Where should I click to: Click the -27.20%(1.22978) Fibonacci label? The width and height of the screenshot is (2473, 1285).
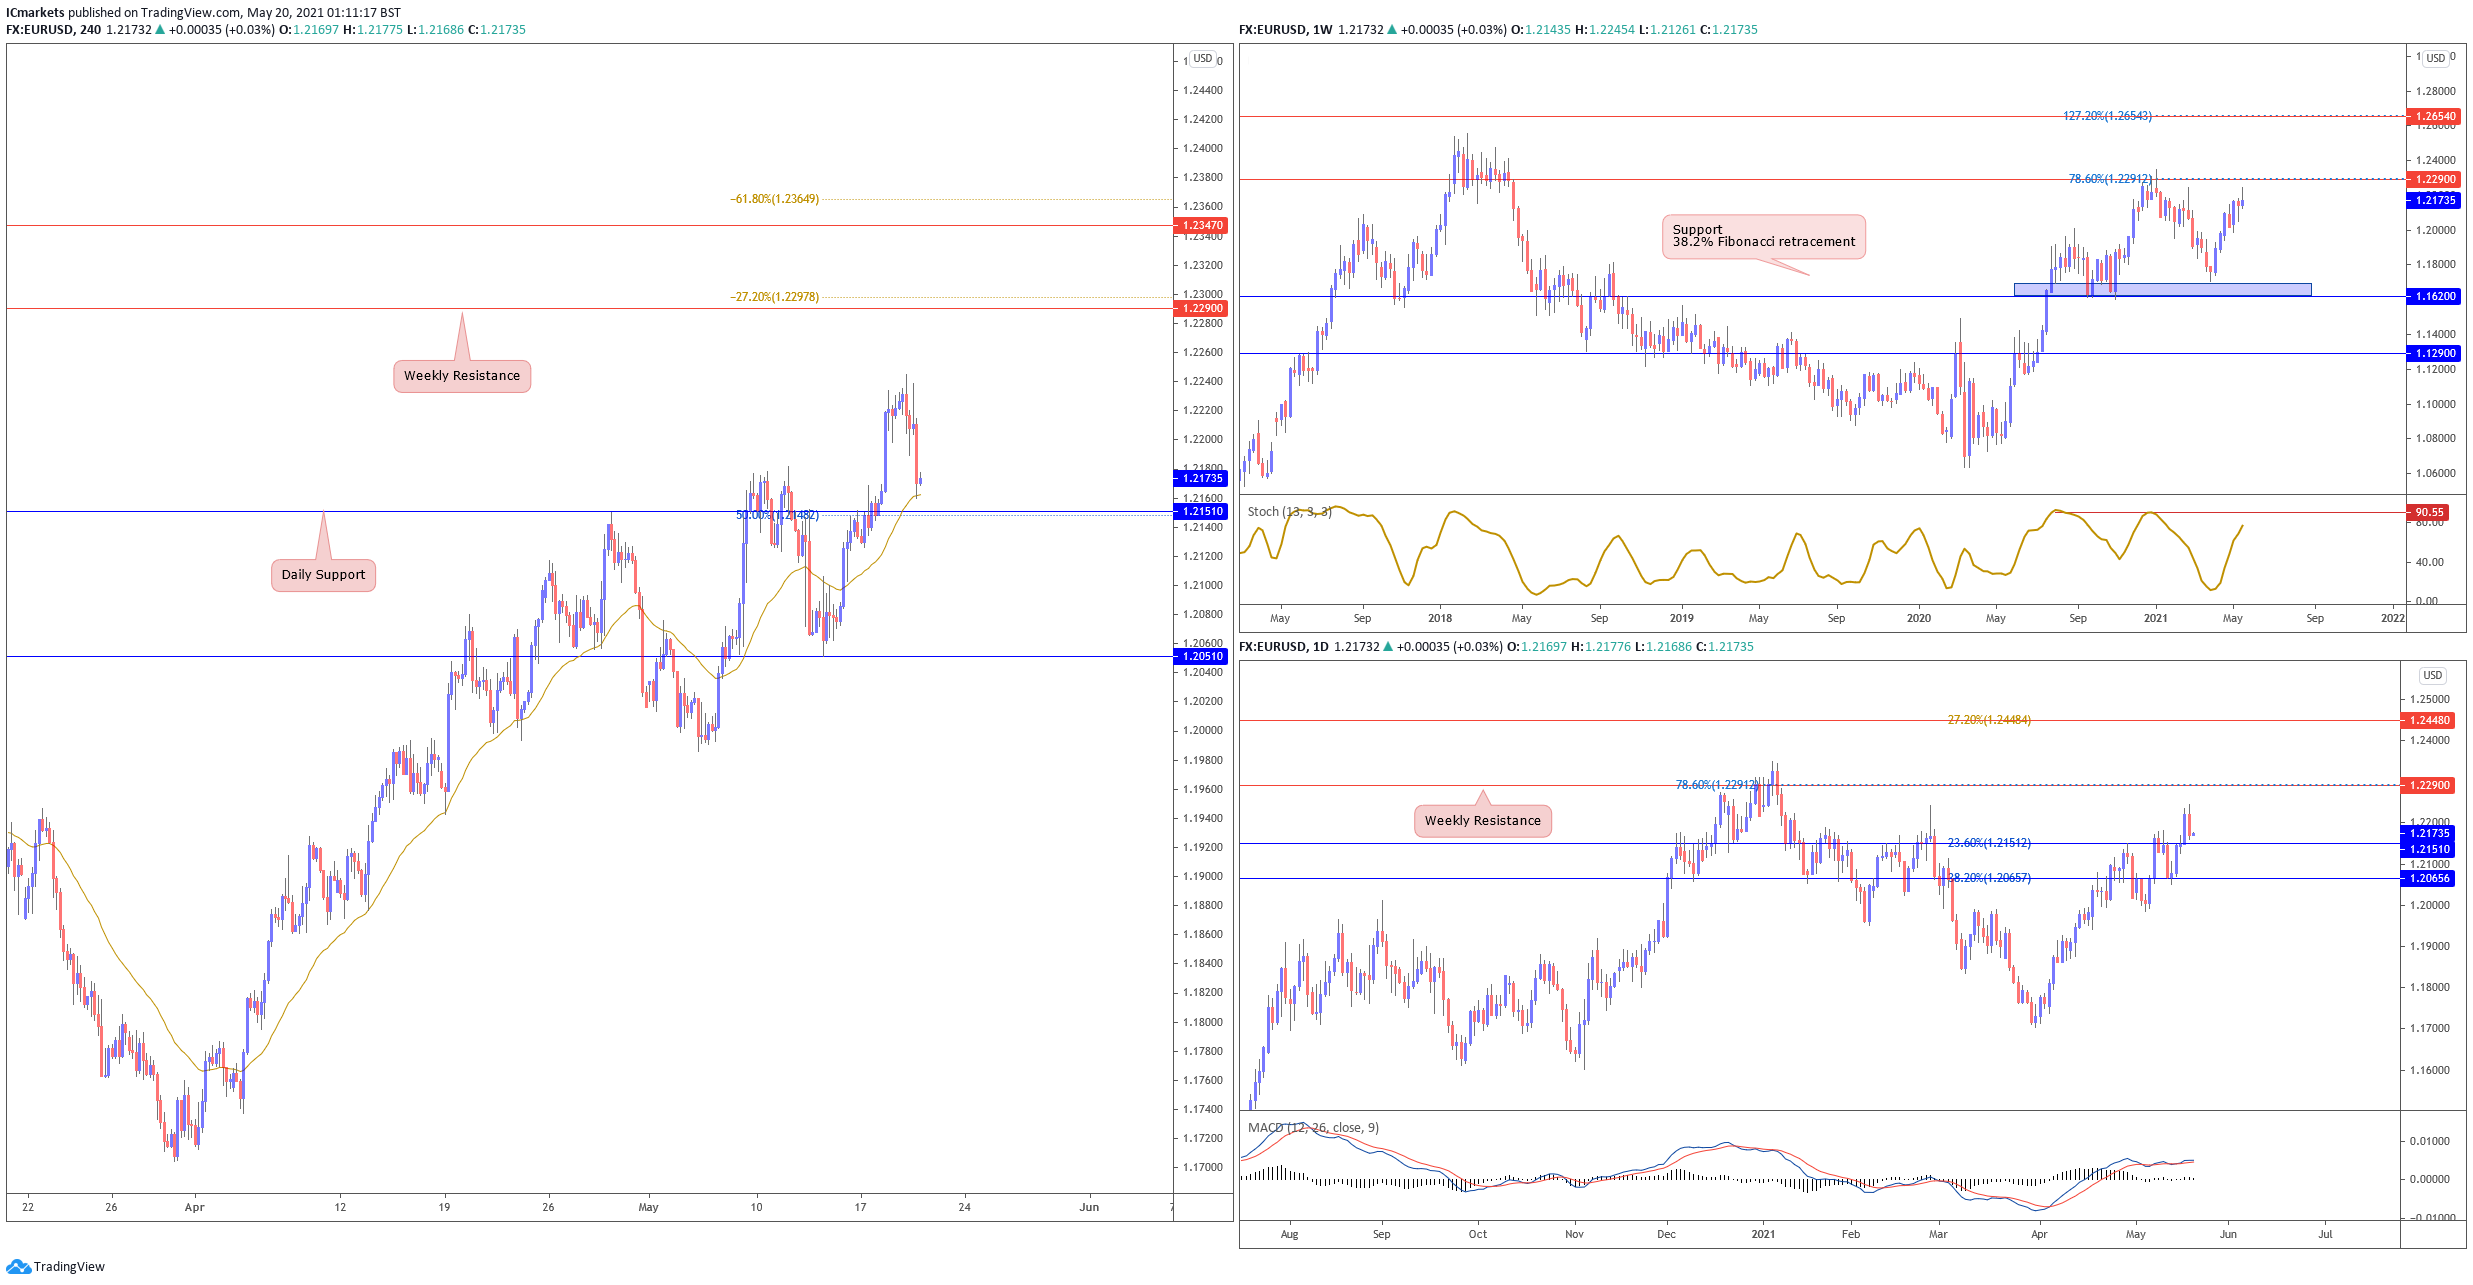775,298
